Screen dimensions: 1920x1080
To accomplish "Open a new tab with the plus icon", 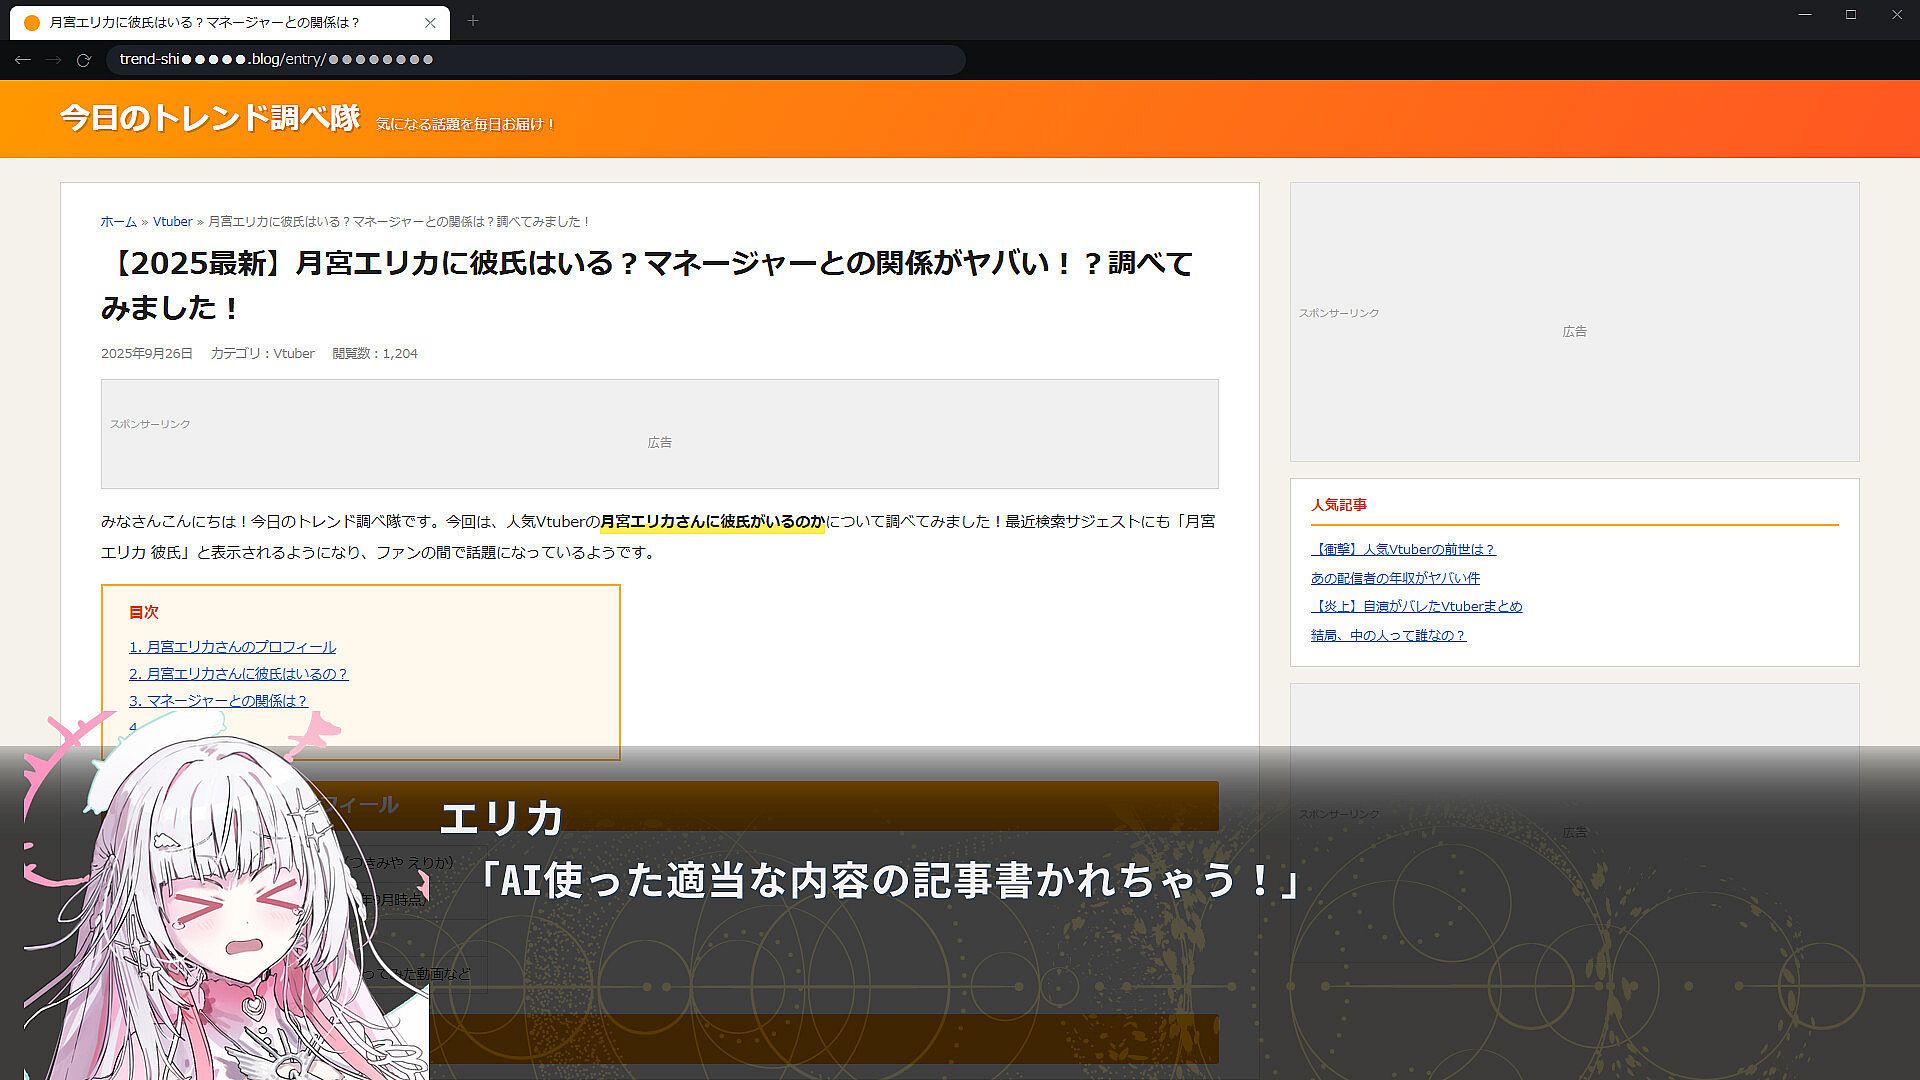I will coord(473,21).
